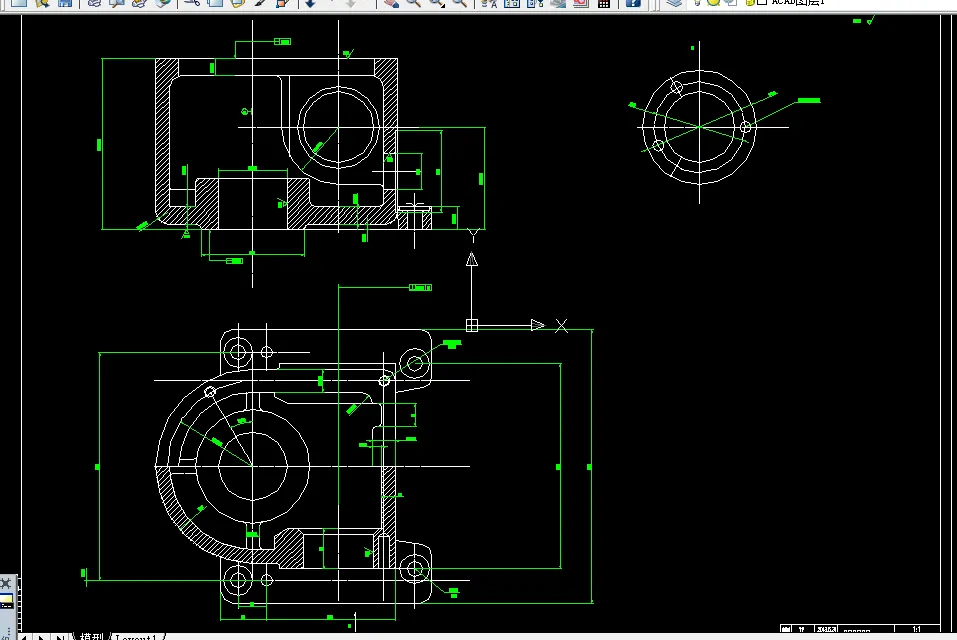Click the blue Help question-mark icon
The width and height of the screenshot is (957, 640).
point(633,2)
